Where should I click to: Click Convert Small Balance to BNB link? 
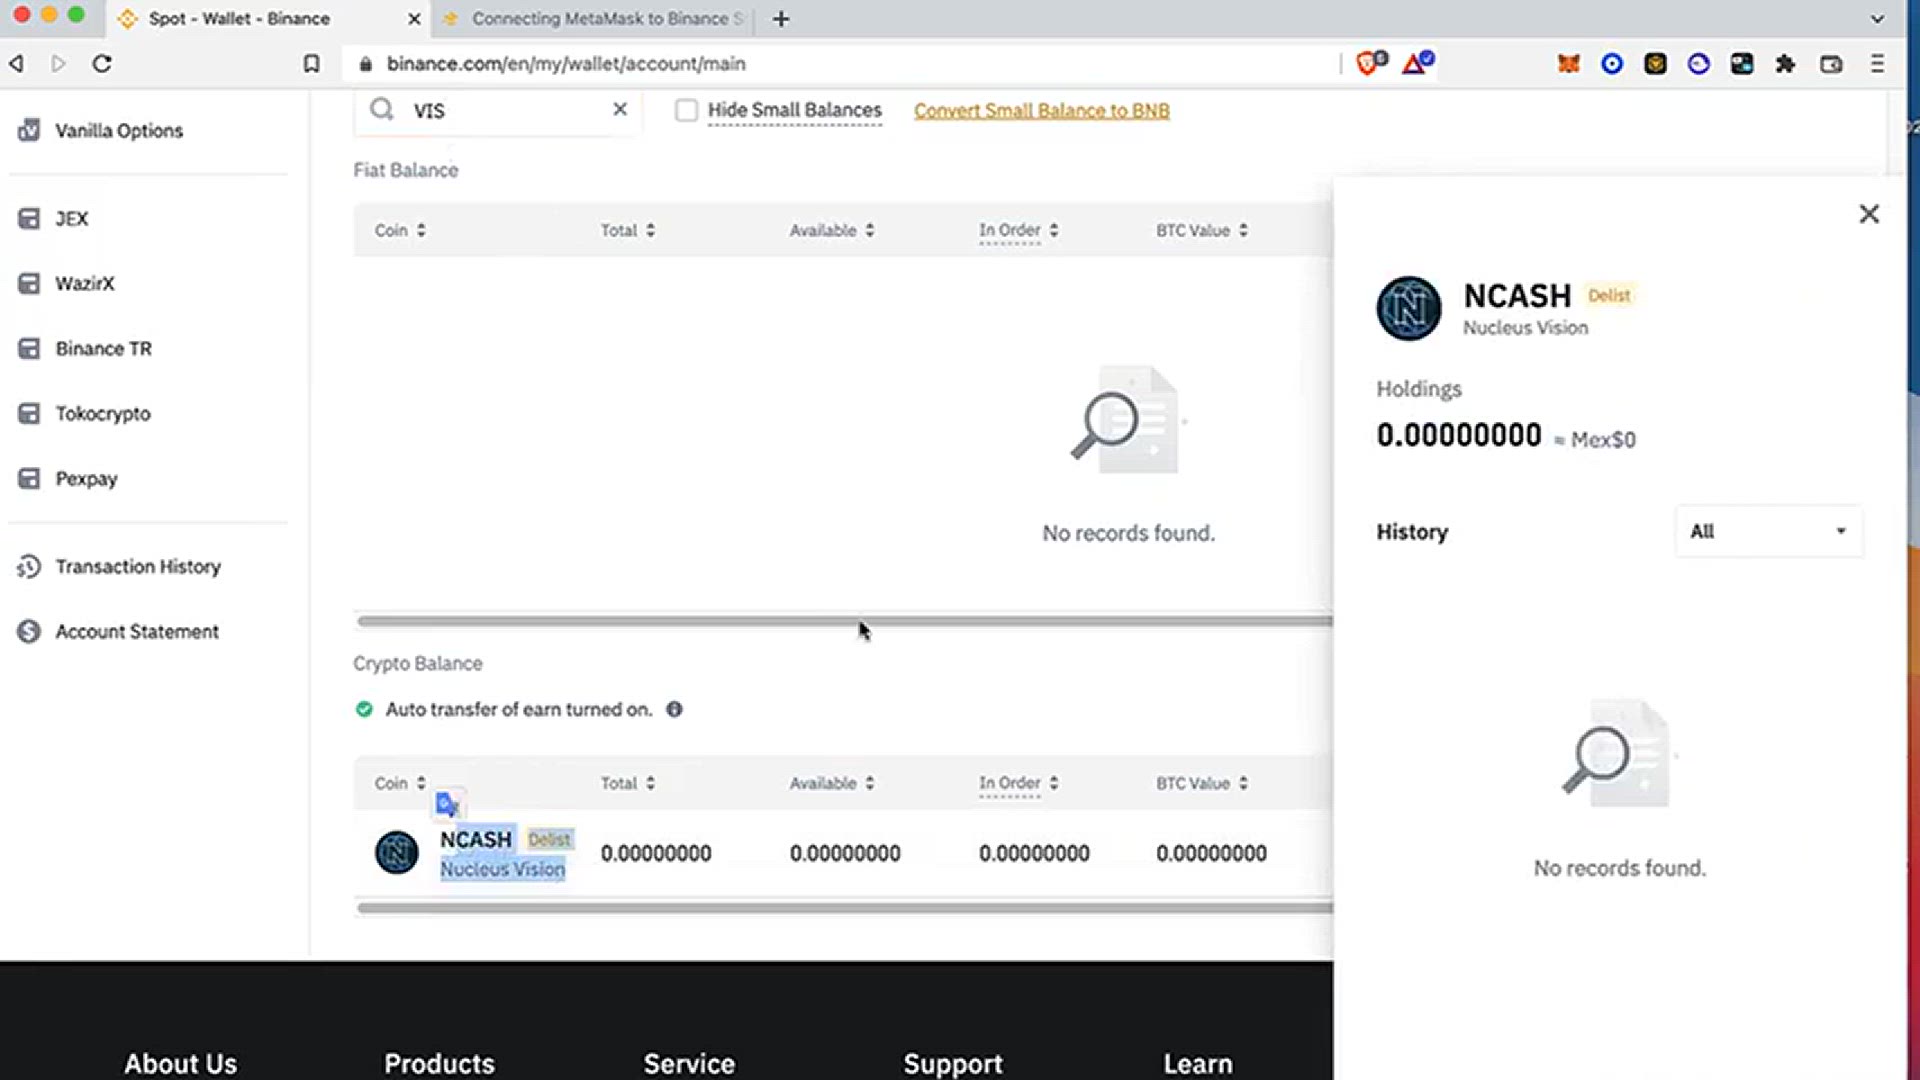tap(1041, 111)
